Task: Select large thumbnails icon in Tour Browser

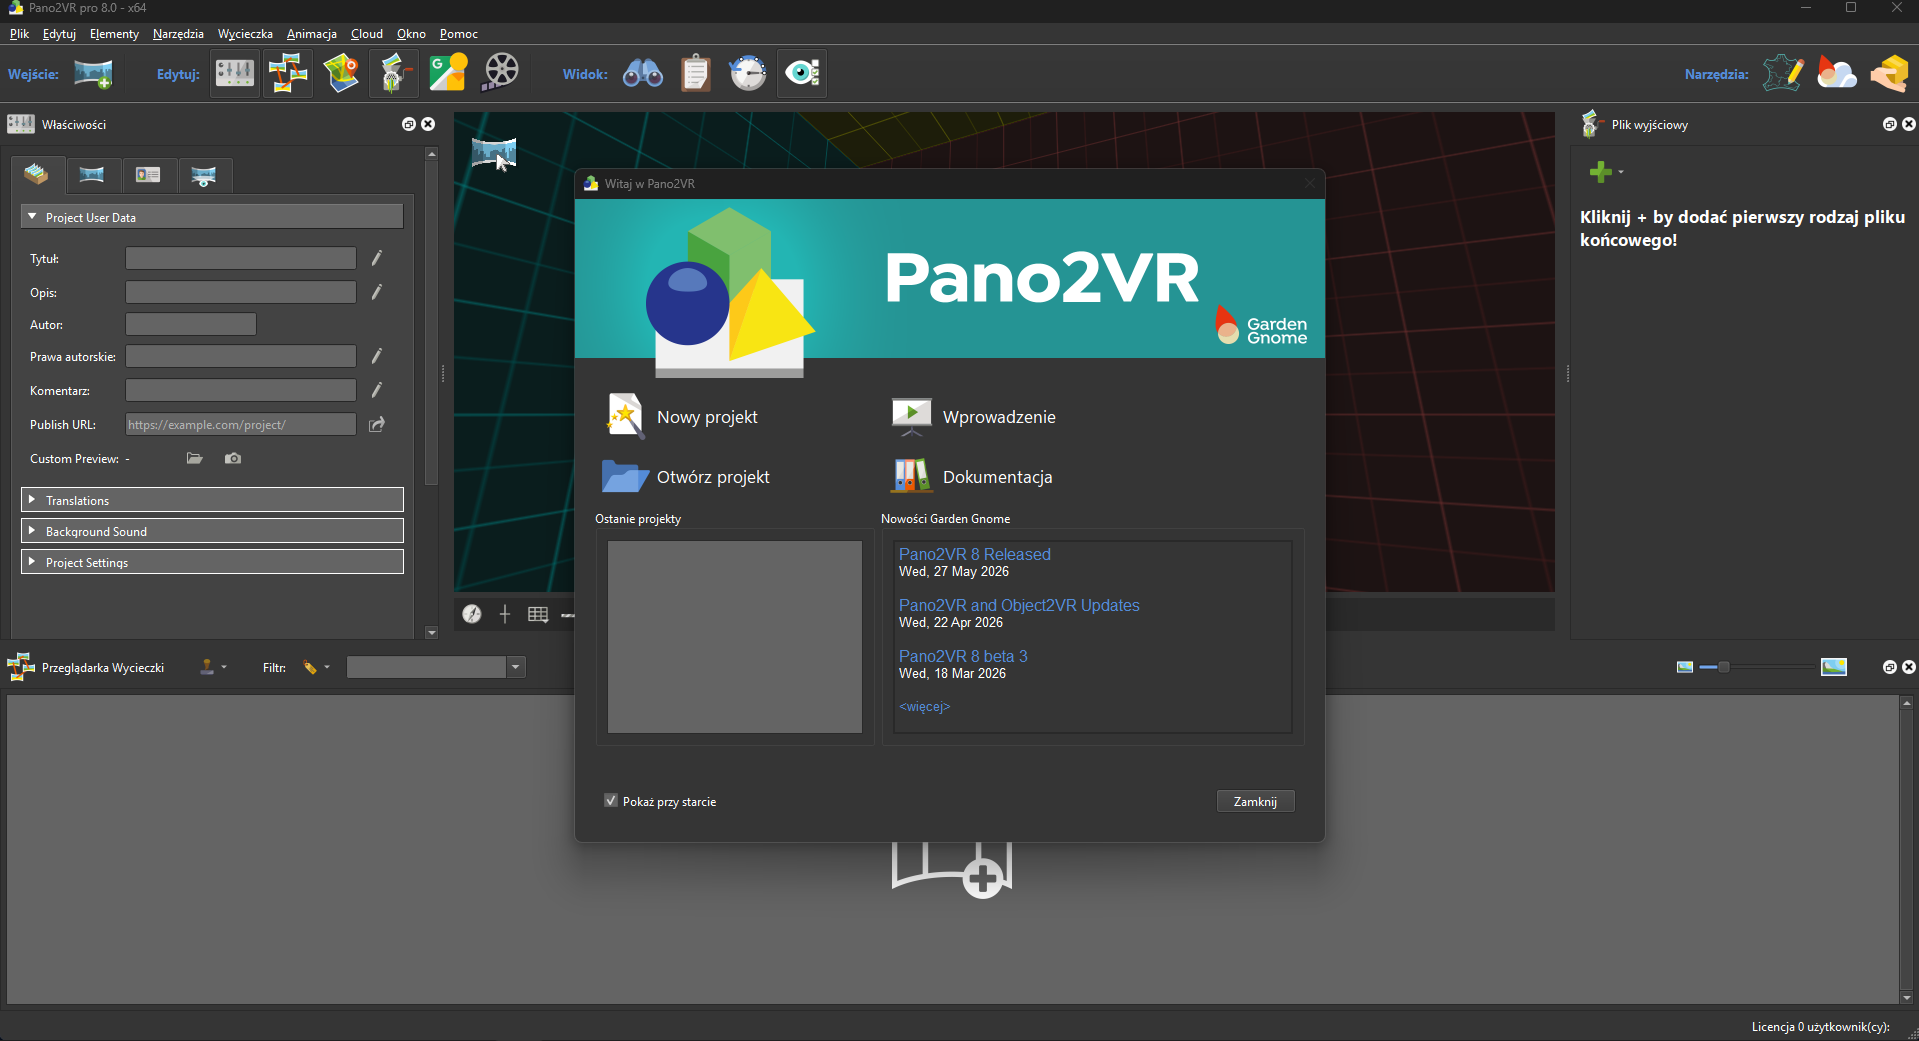Action: point(1834,667)
